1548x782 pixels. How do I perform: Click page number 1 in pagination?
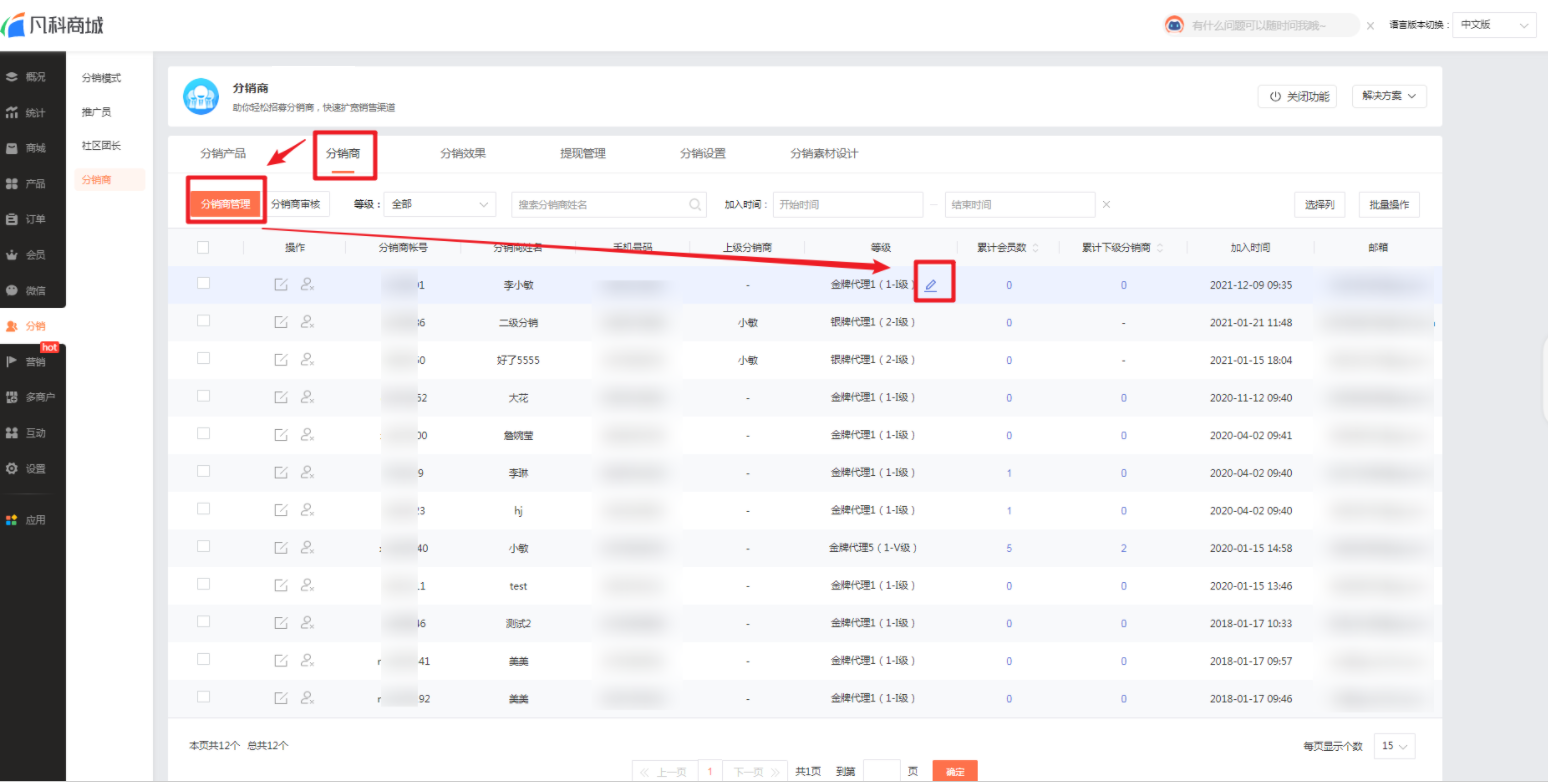point(709,771)
